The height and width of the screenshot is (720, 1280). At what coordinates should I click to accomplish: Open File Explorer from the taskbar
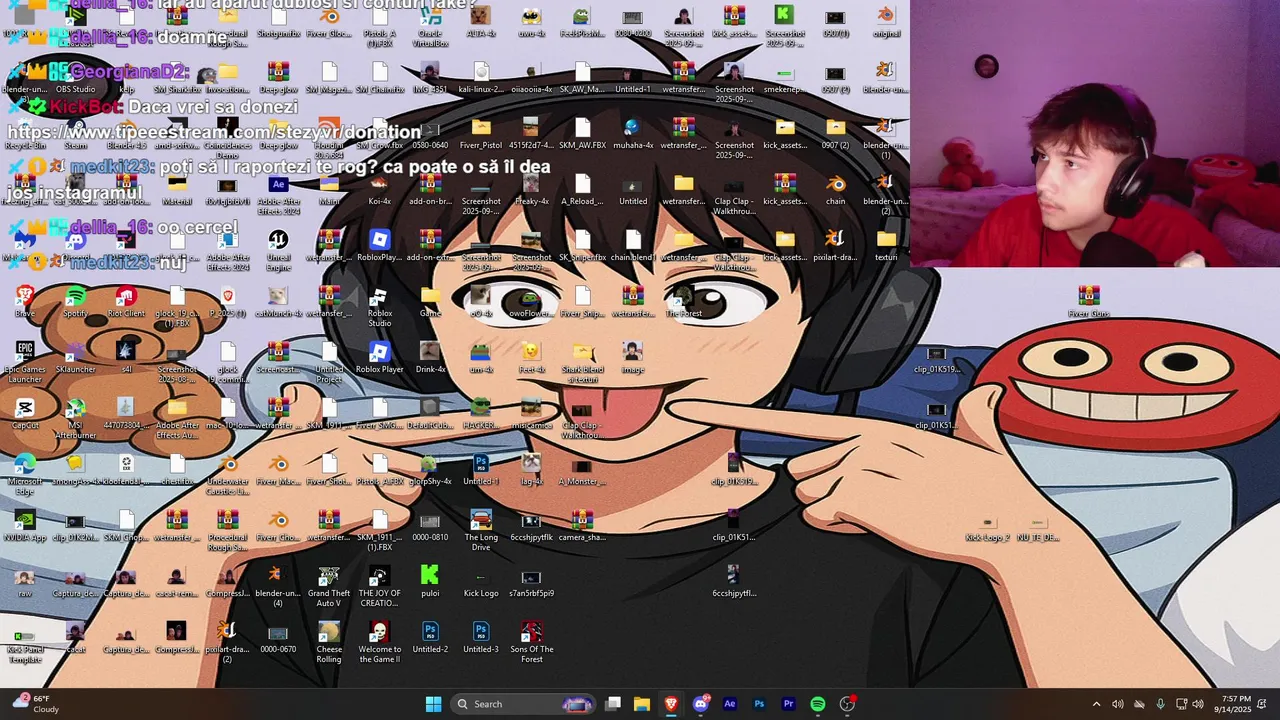pos(642,704)
